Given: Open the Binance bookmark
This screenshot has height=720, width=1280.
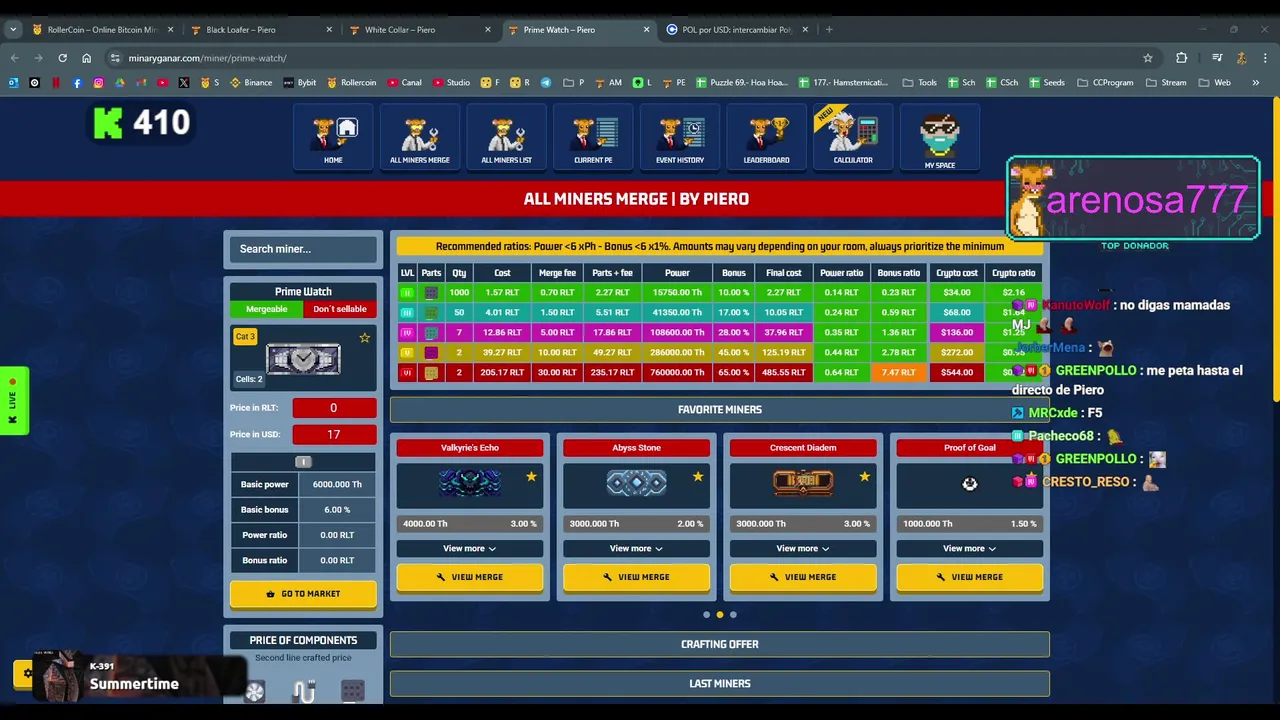Looking at the screenshot, I should click(250, 83).
